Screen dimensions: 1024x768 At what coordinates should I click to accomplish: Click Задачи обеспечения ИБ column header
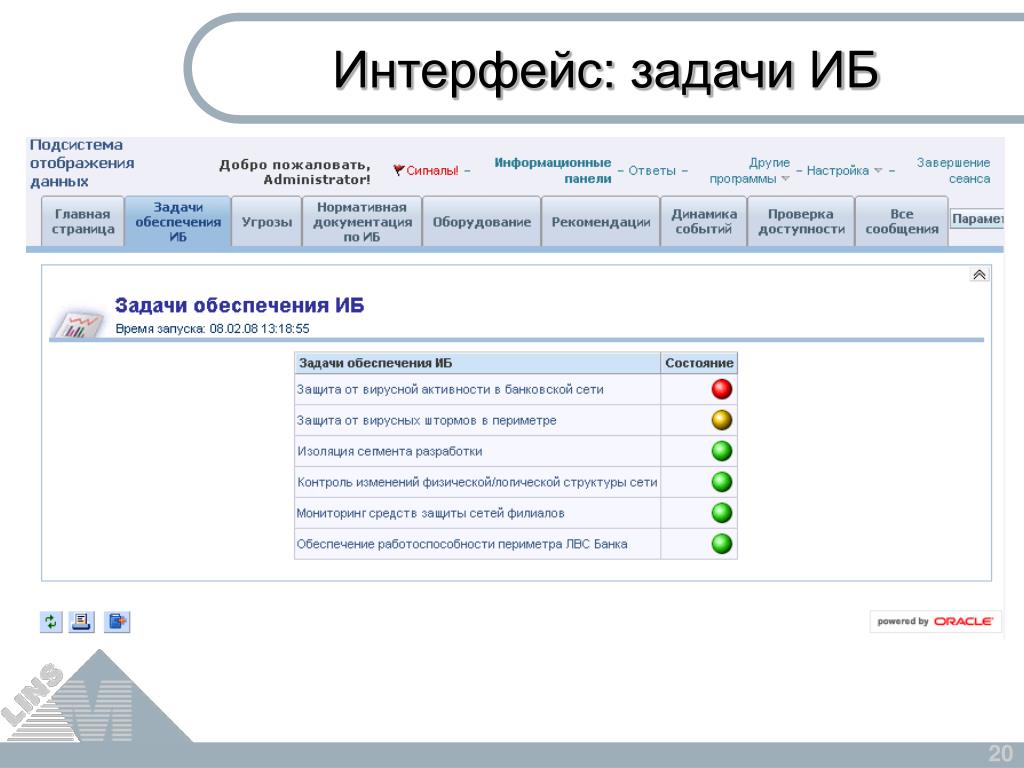[477, 363]
